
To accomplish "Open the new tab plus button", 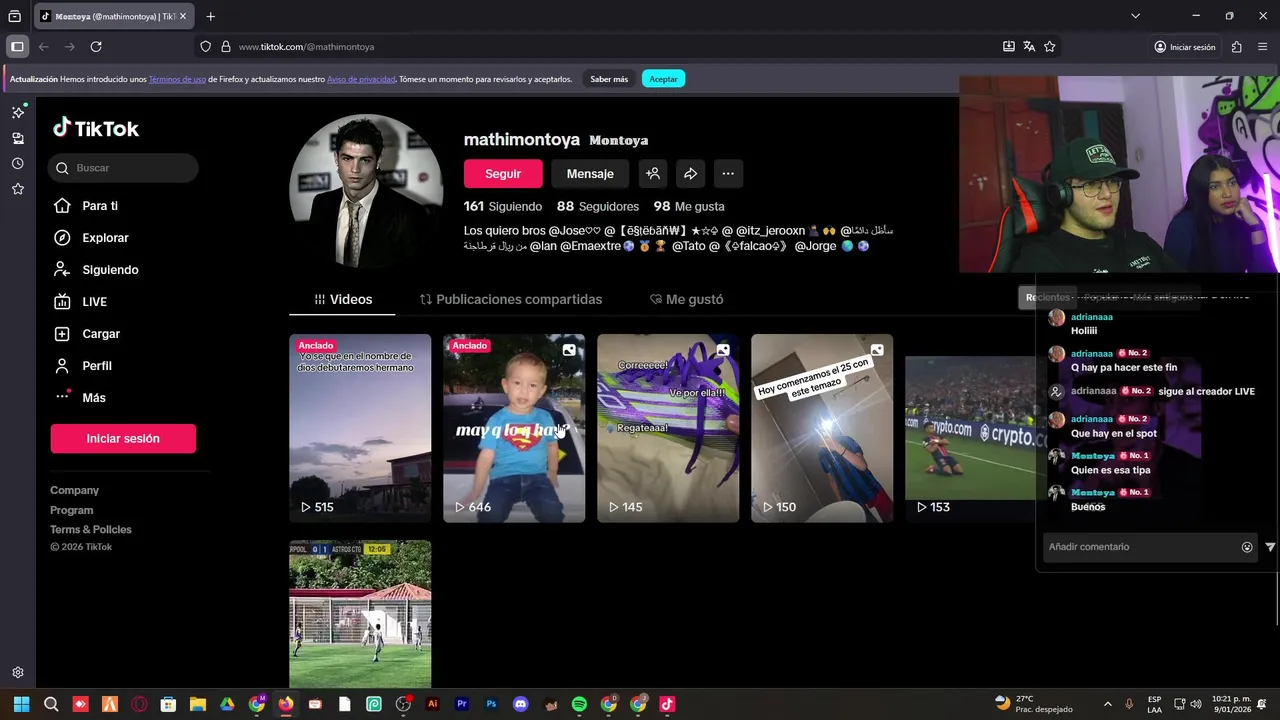I will 210,16.
